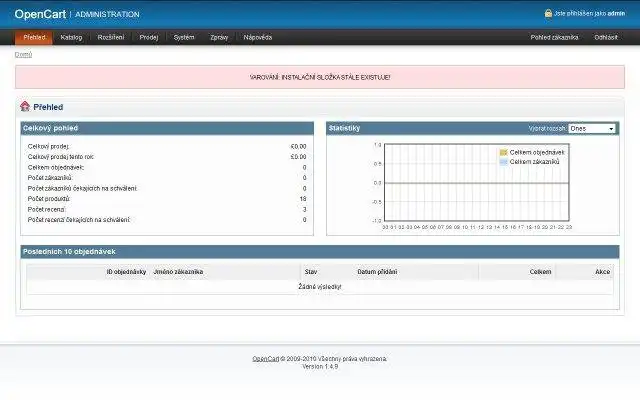Click the Počet recenzí label
The width and height of the screenshot is (640, 400).
(x=47, y=209)
